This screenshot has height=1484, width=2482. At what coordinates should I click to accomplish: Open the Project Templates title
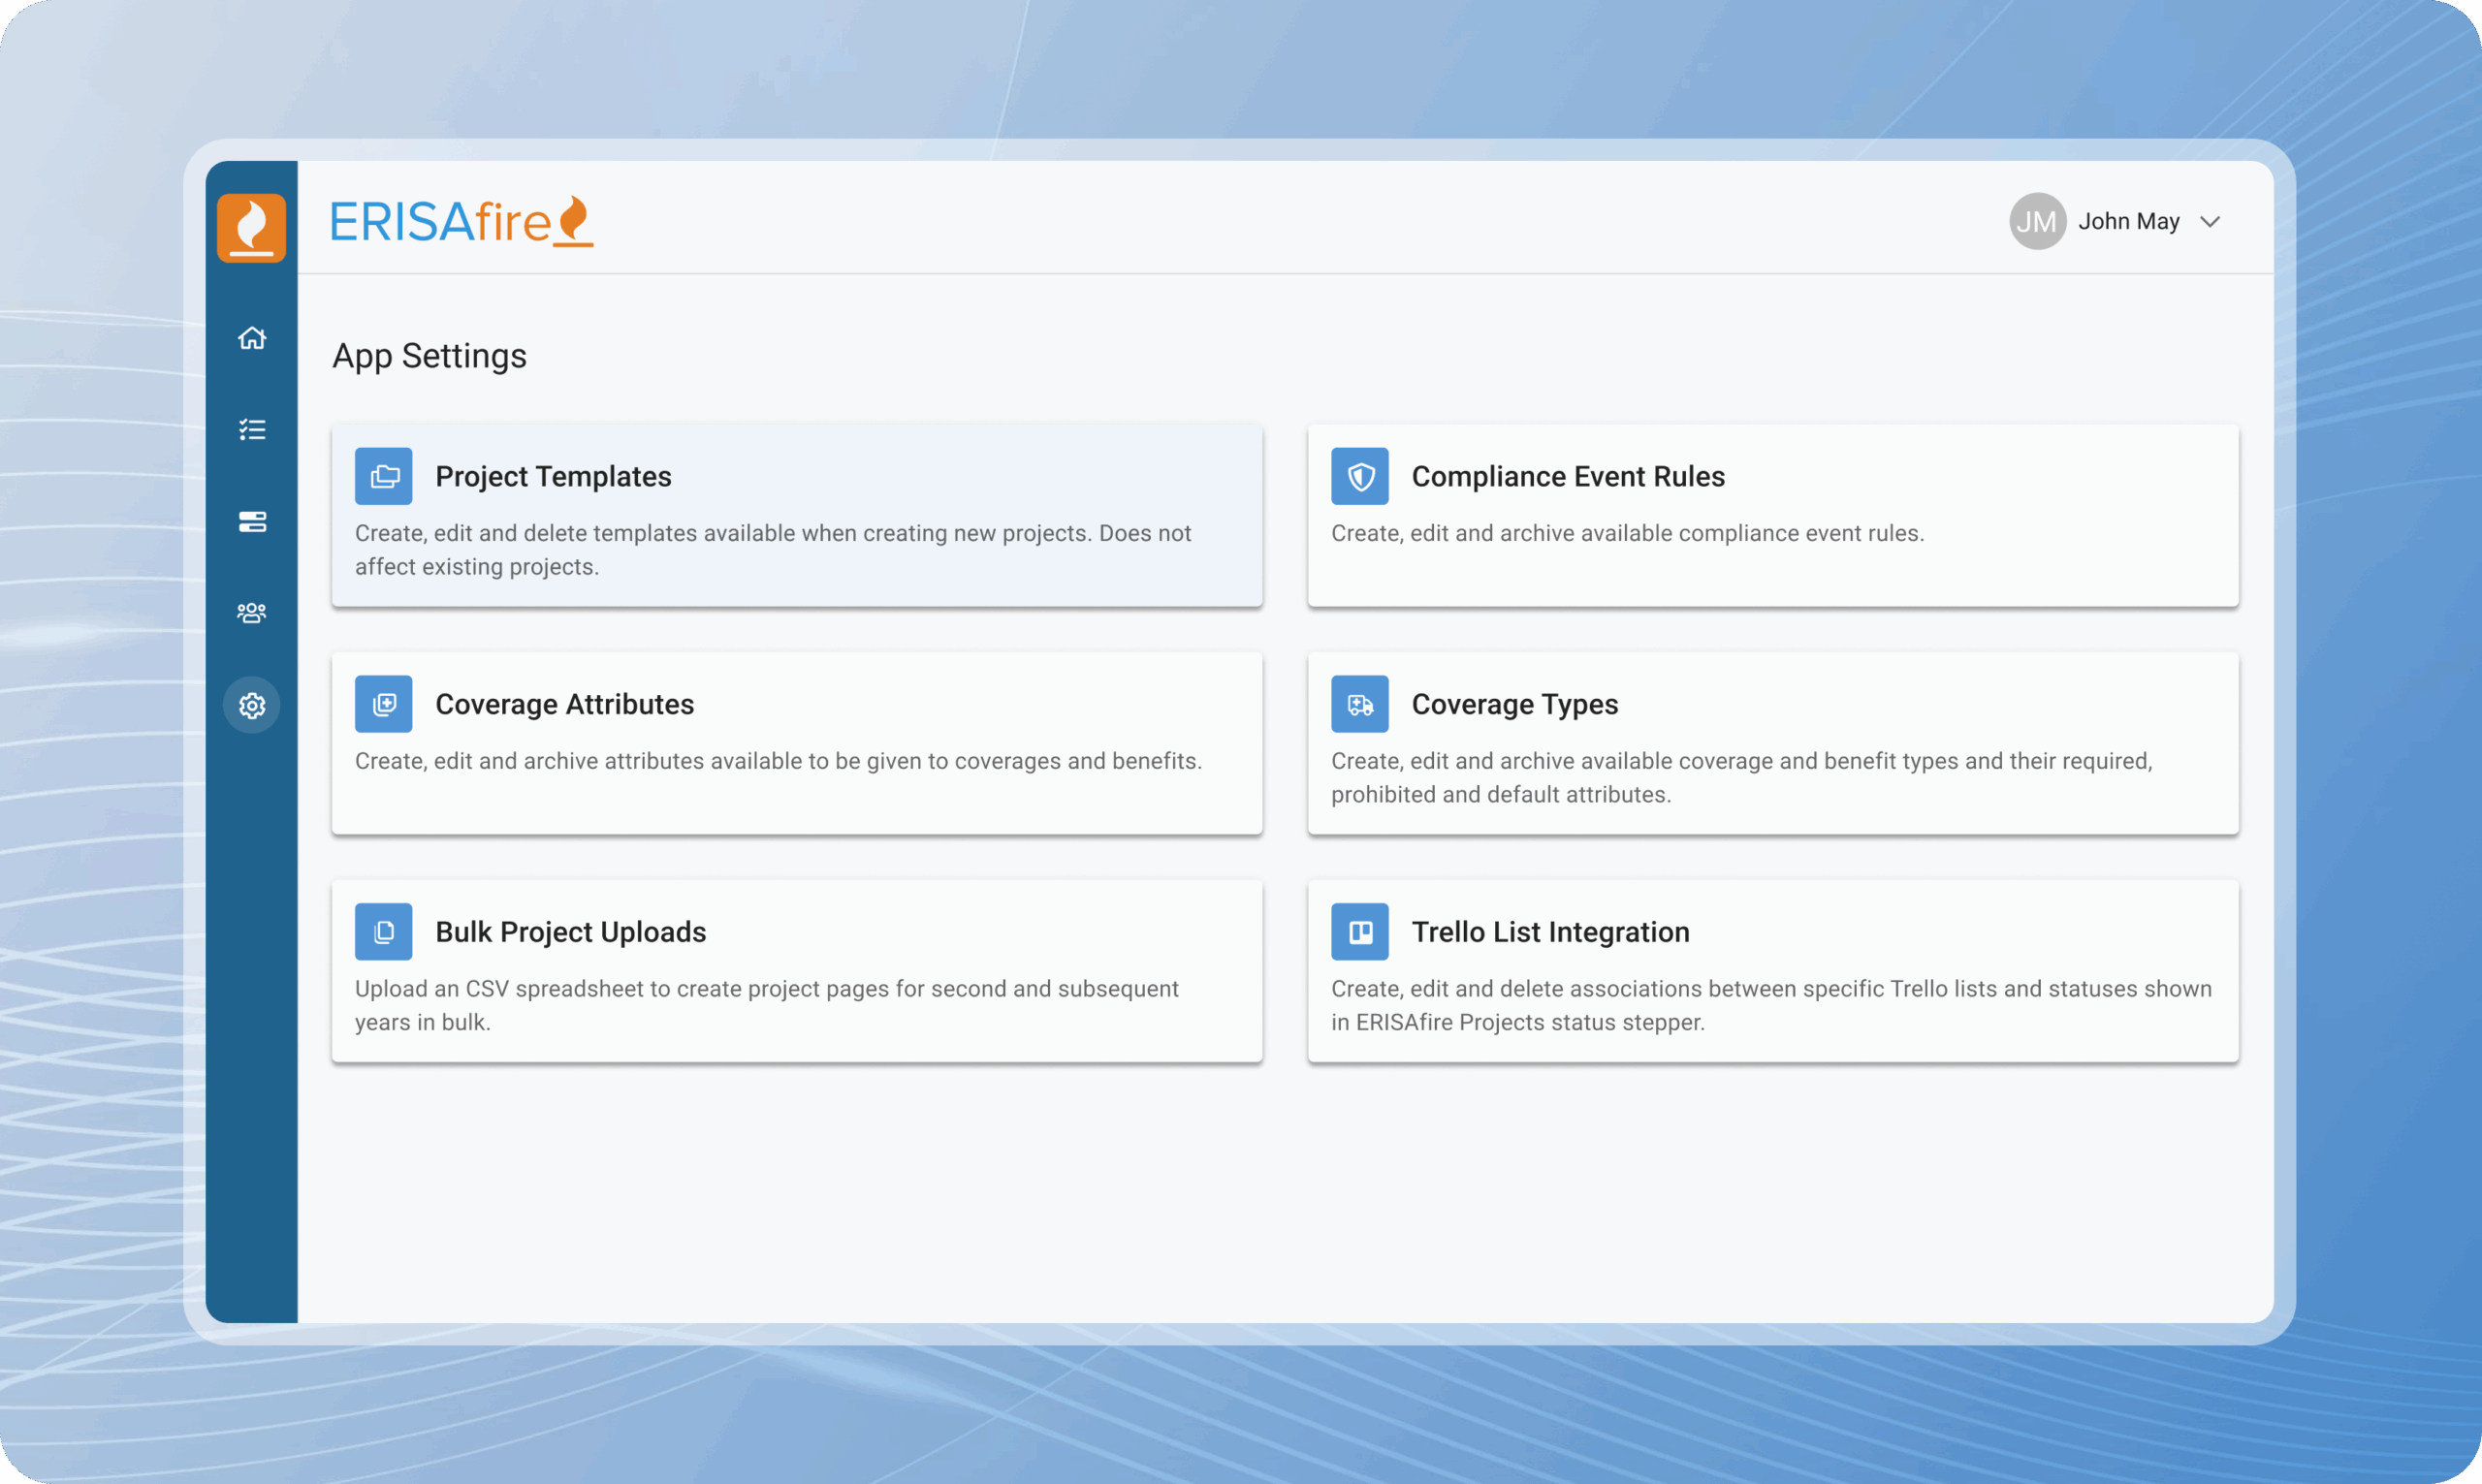[x=553, y=476]
